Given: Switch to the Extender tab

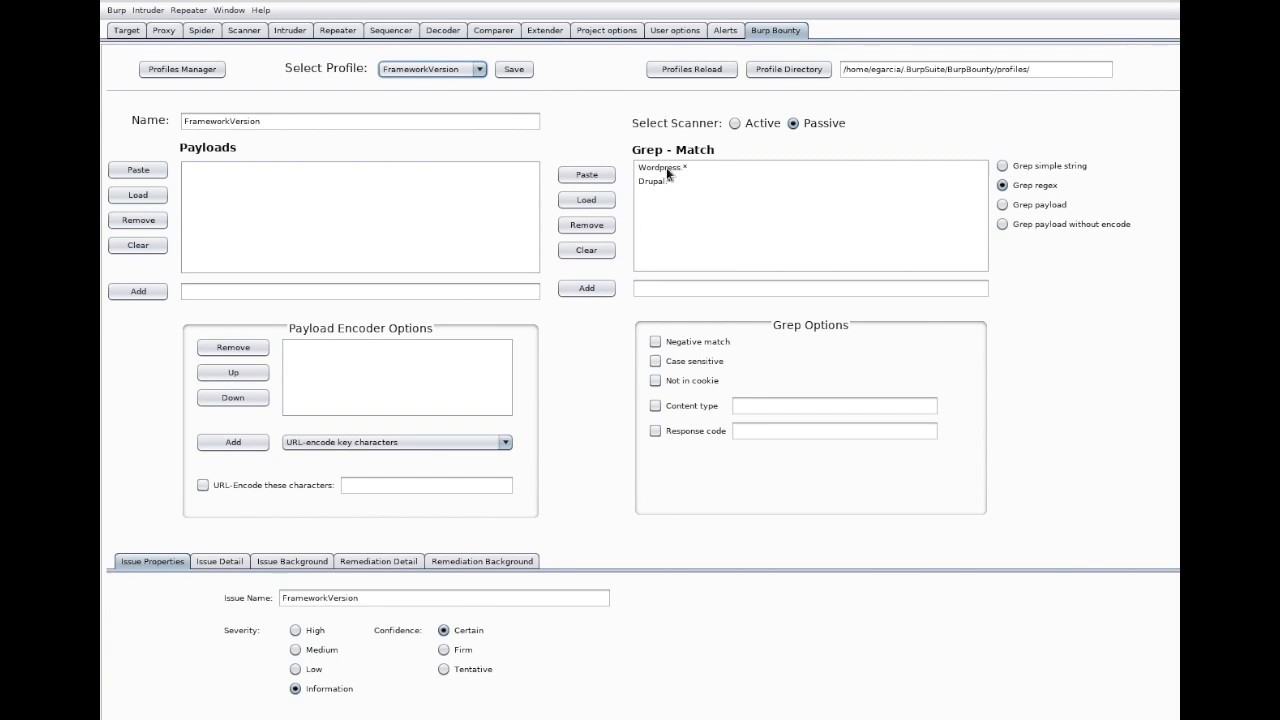Looking at the screenshot, I should (x=545, y=30).
